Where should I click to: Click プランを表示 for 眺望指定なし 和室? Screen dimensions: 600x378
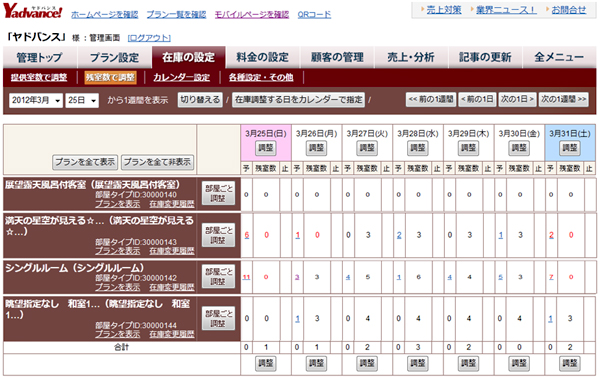pos(117,334)
